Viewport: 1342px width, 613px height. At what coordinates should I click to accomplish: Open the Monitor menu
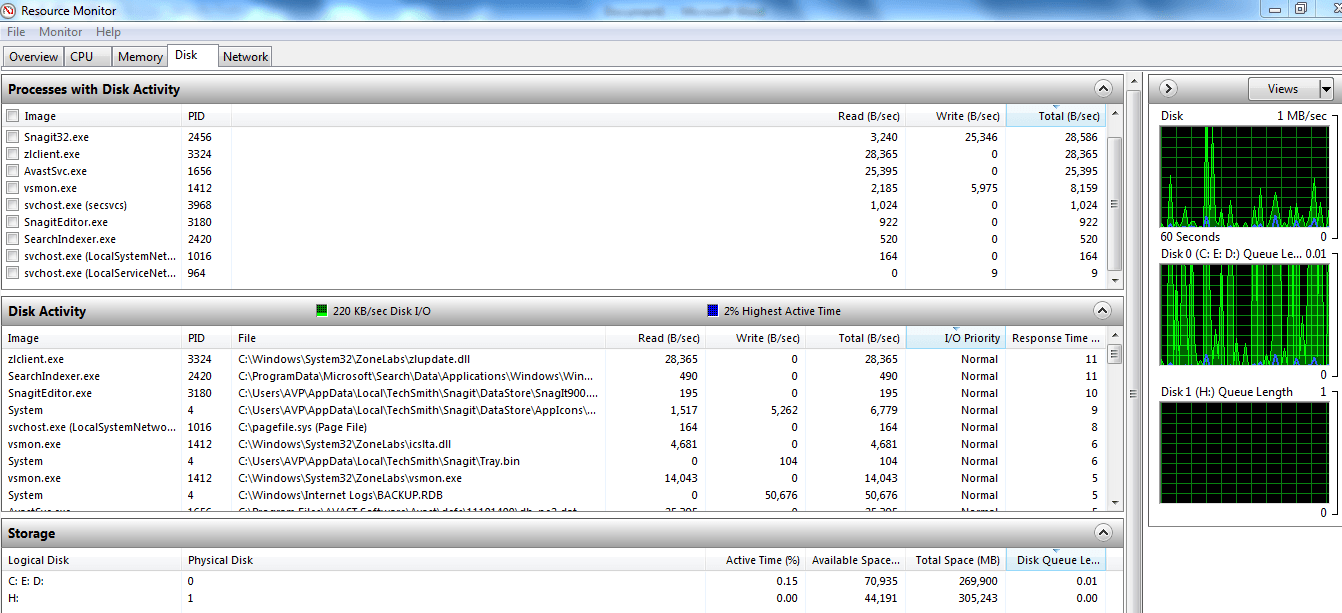point(61,32)
